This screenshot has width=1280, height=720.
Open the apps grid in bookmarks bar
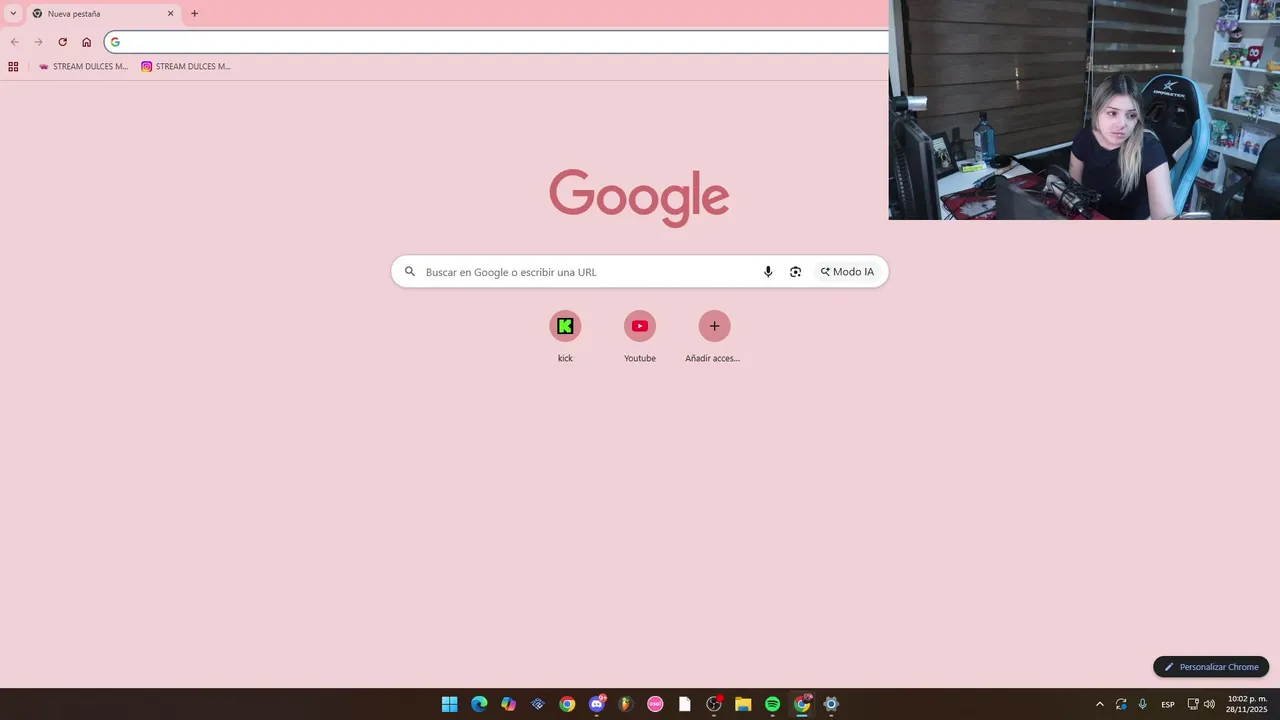(x=13, y=67)
